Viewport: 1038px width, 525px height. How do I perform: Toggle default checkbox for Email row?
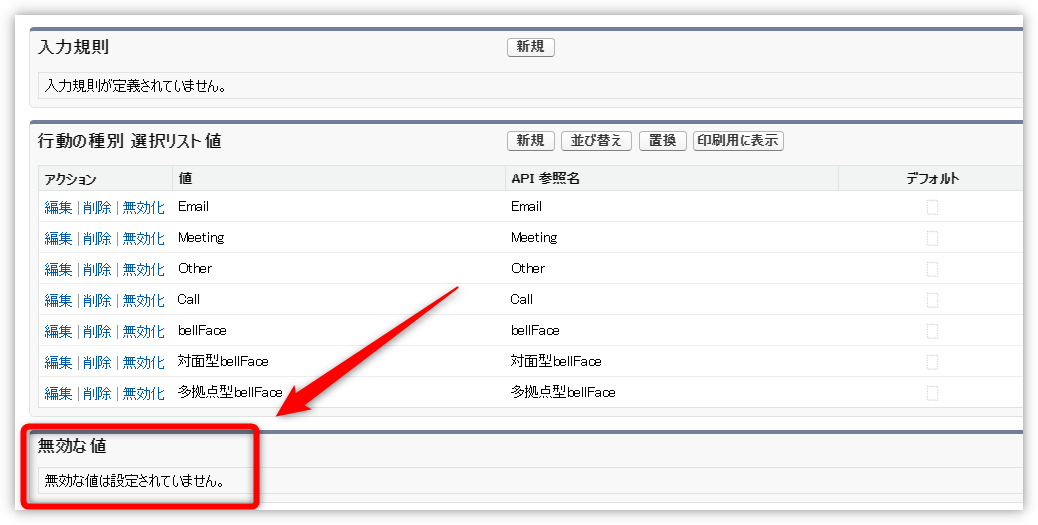(x=932, y=208)
